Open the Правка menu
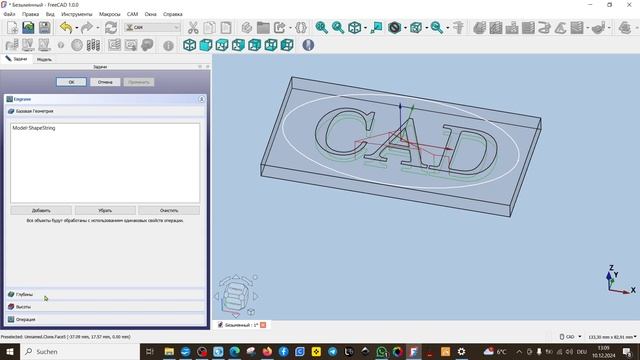Viewport: 640px width, 360px height. 31,14
